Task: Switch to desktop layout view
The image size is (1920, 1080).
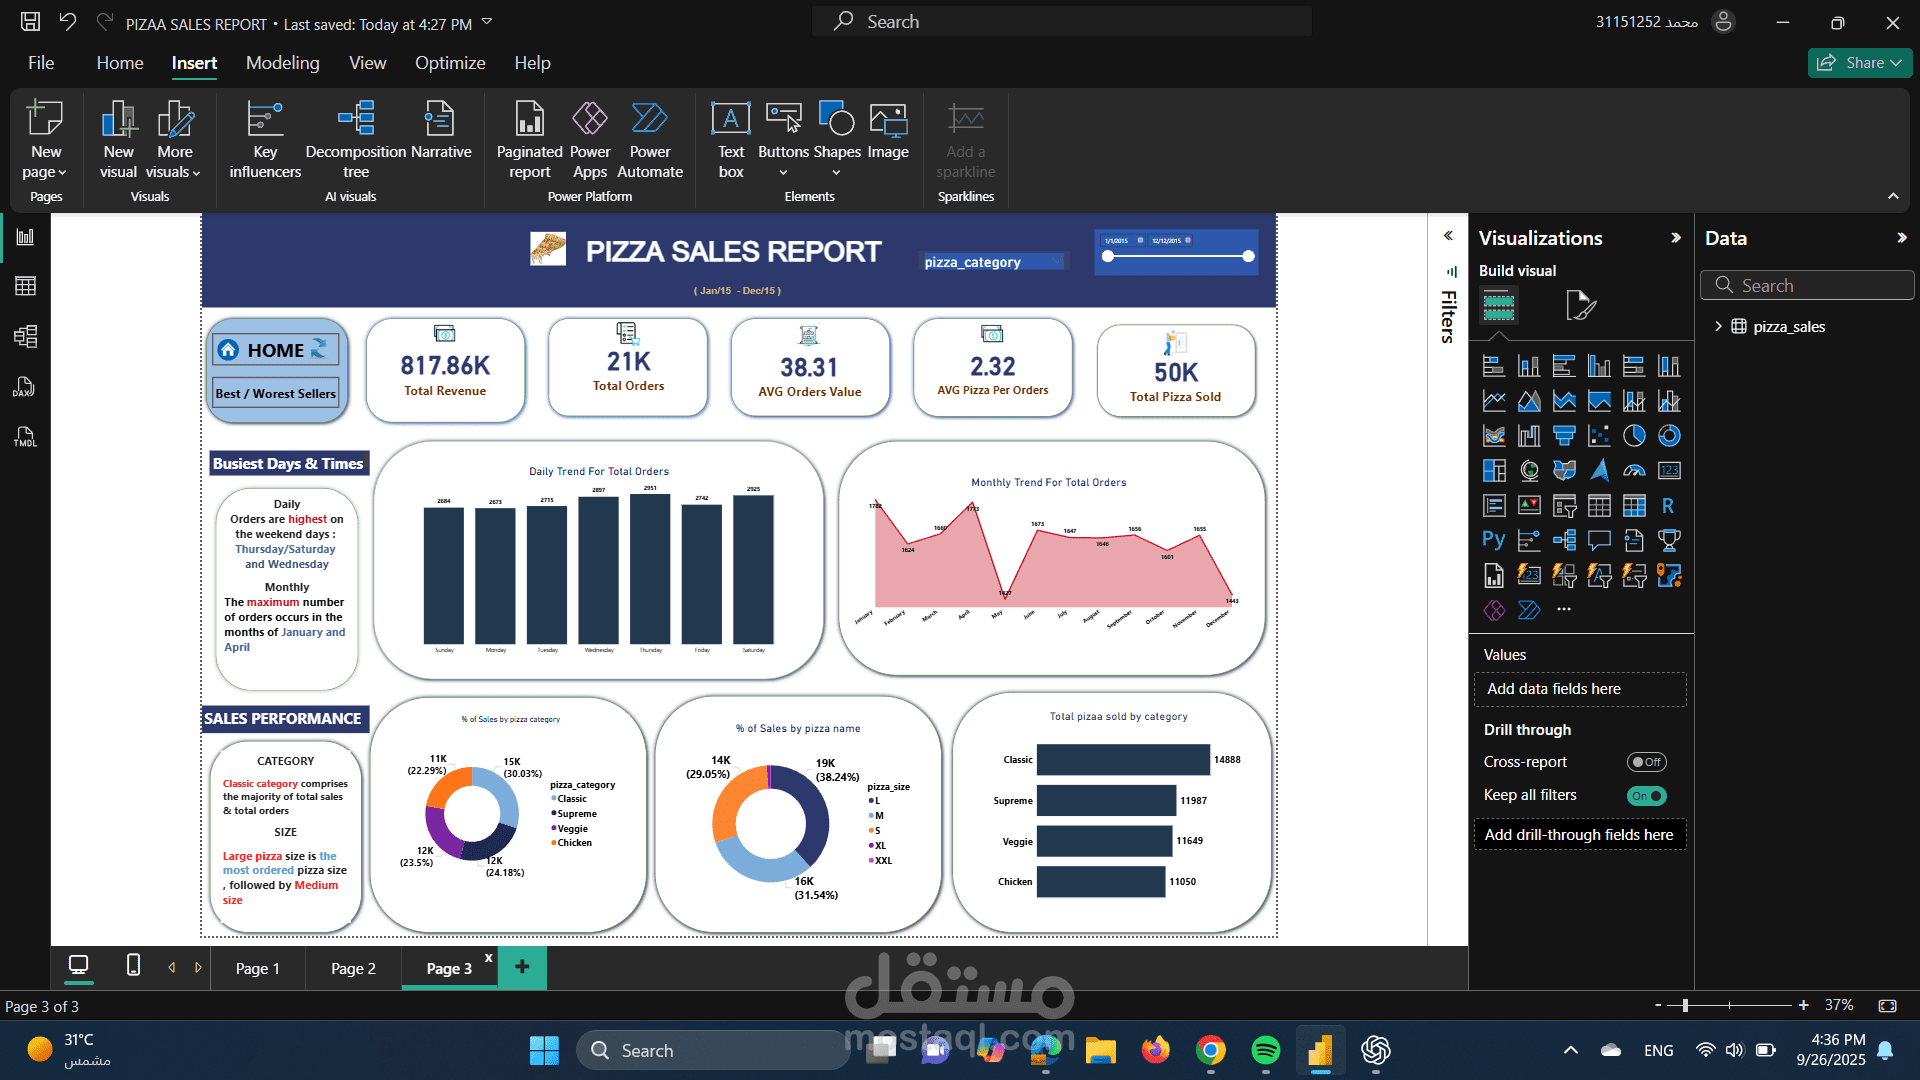Action: click(x=78, y=966)
